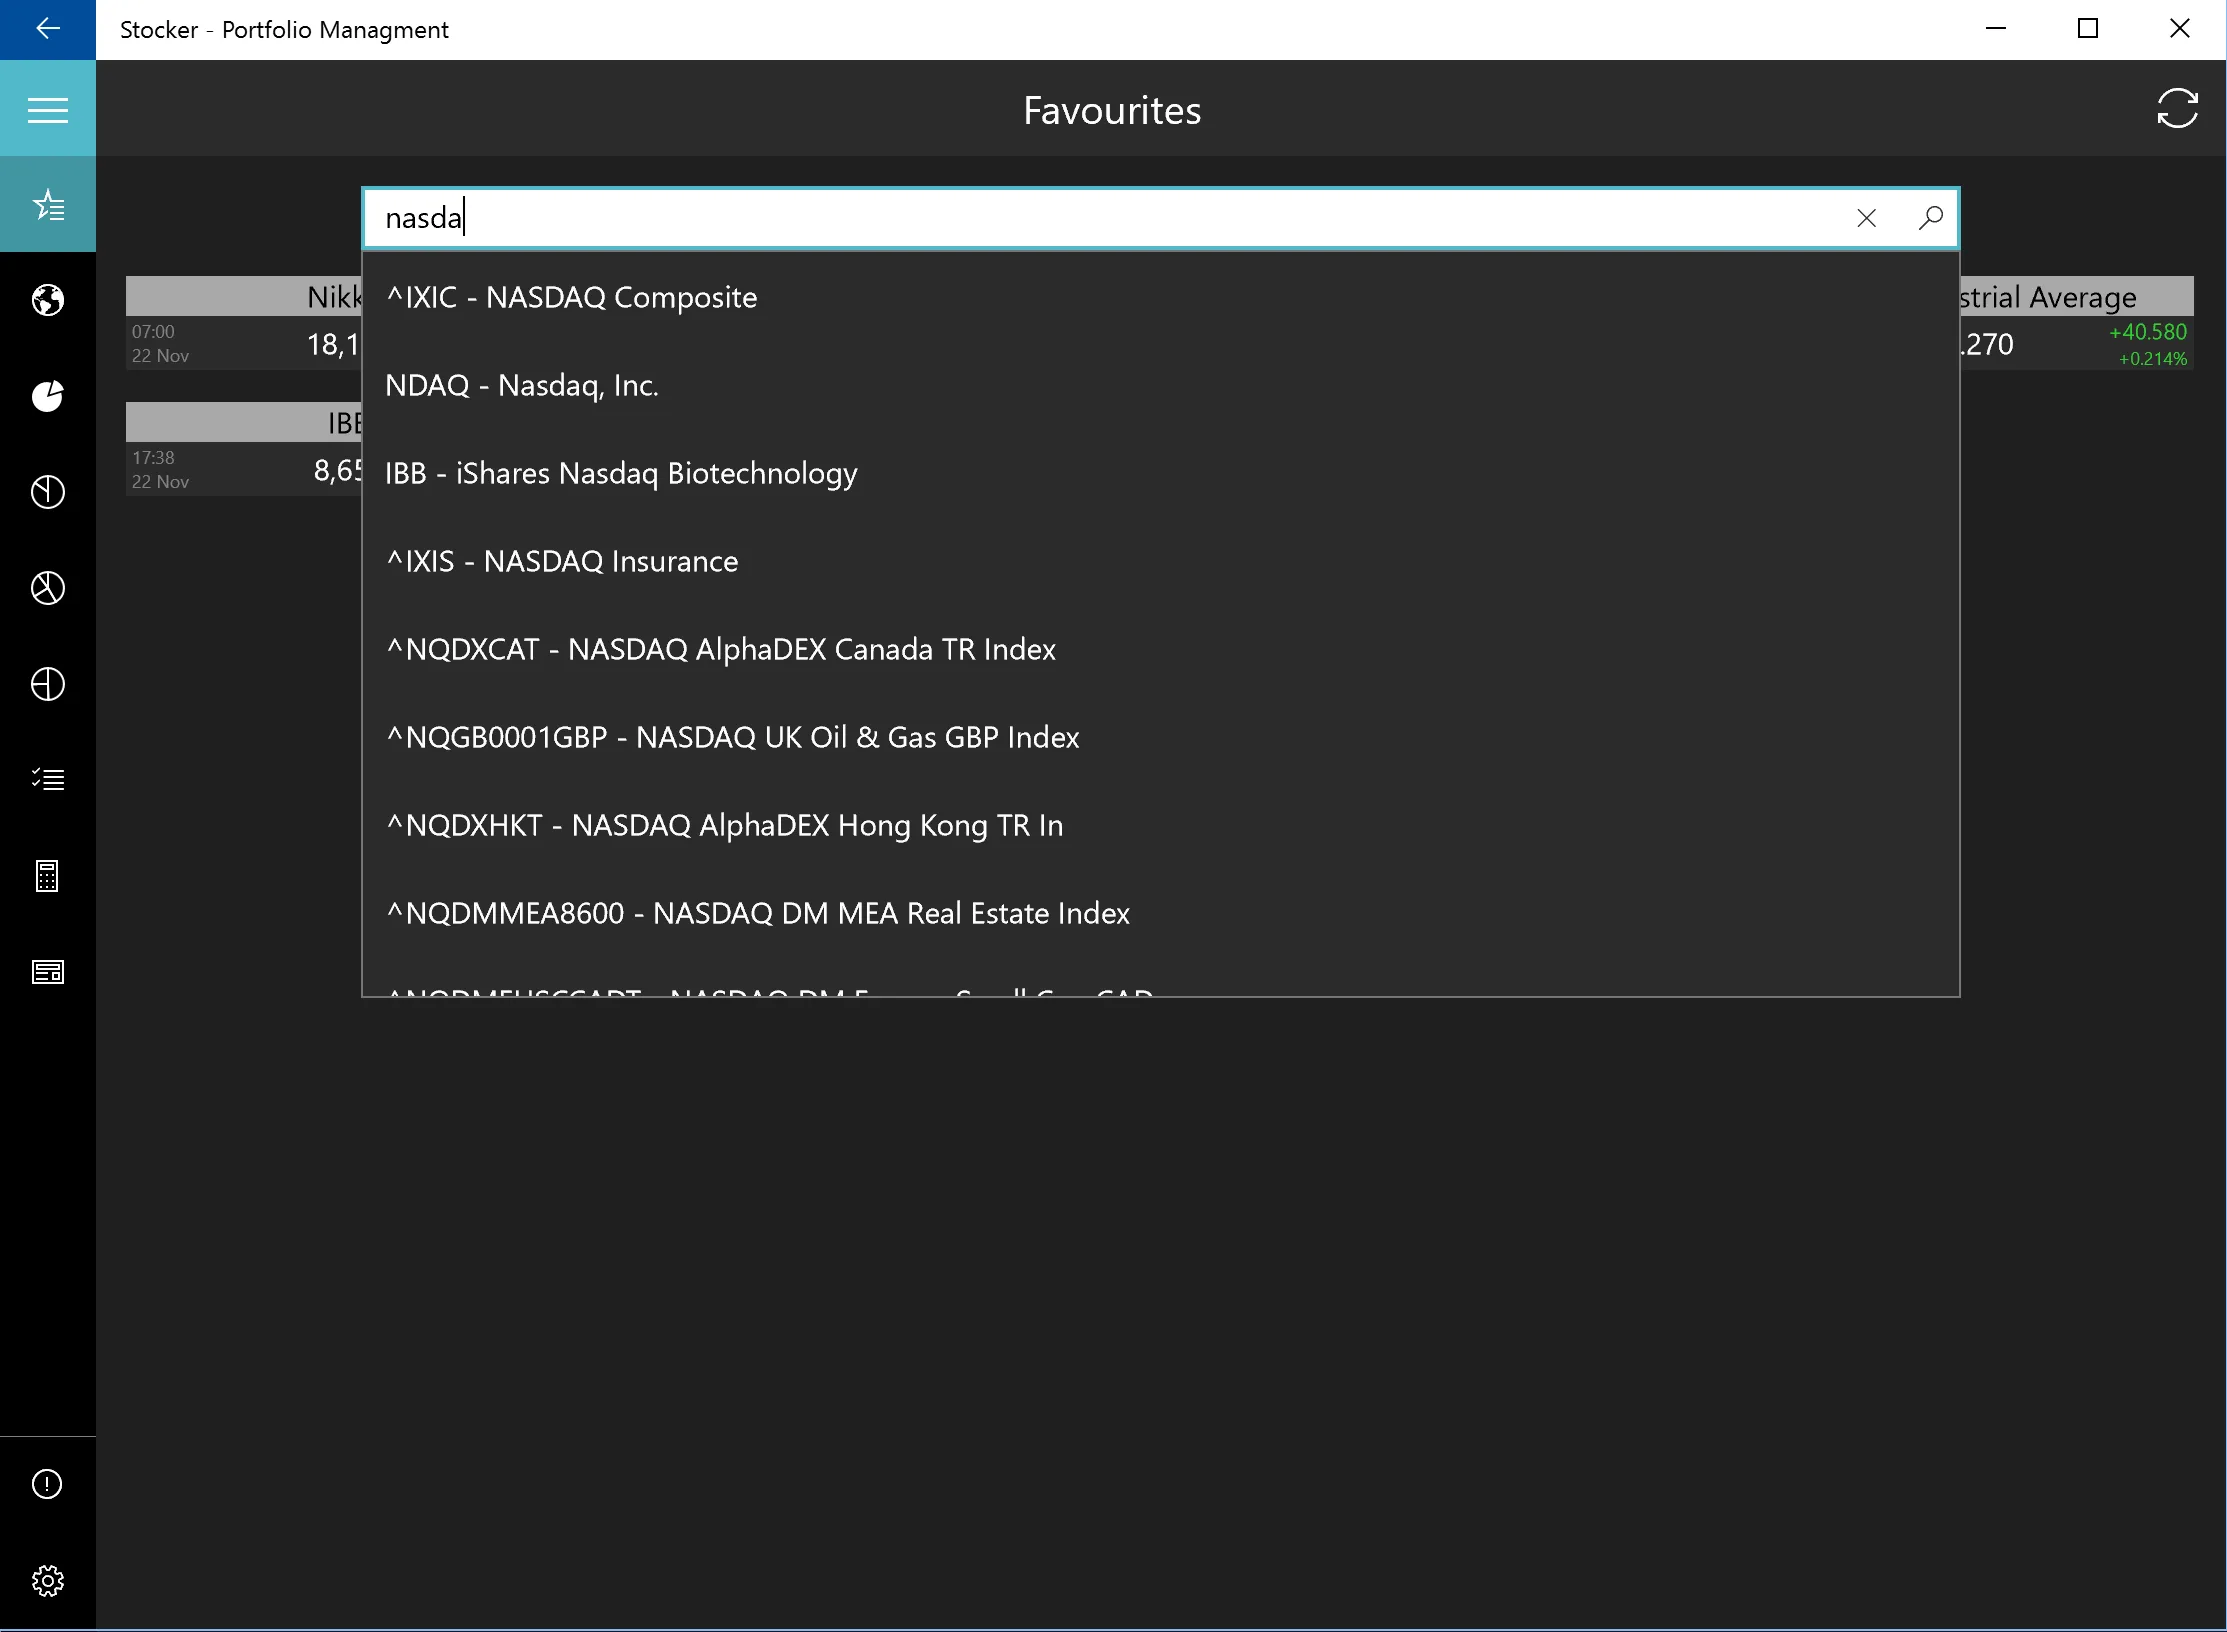This screenshot has width=2227, height=1632.
Task: Maximize the Stocker window
Action: 2088,29
